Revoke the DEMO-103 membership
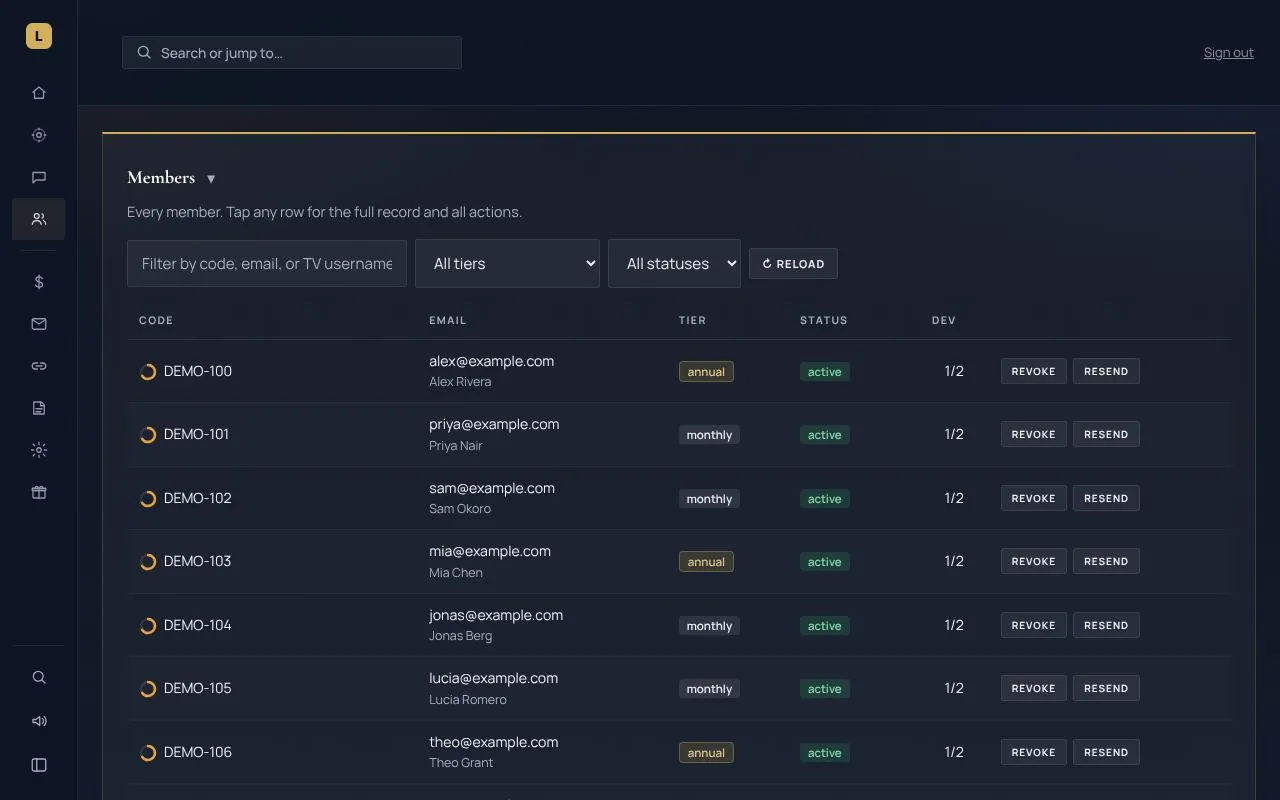This screenshot has width=1280, height=800. point(1033,561)
